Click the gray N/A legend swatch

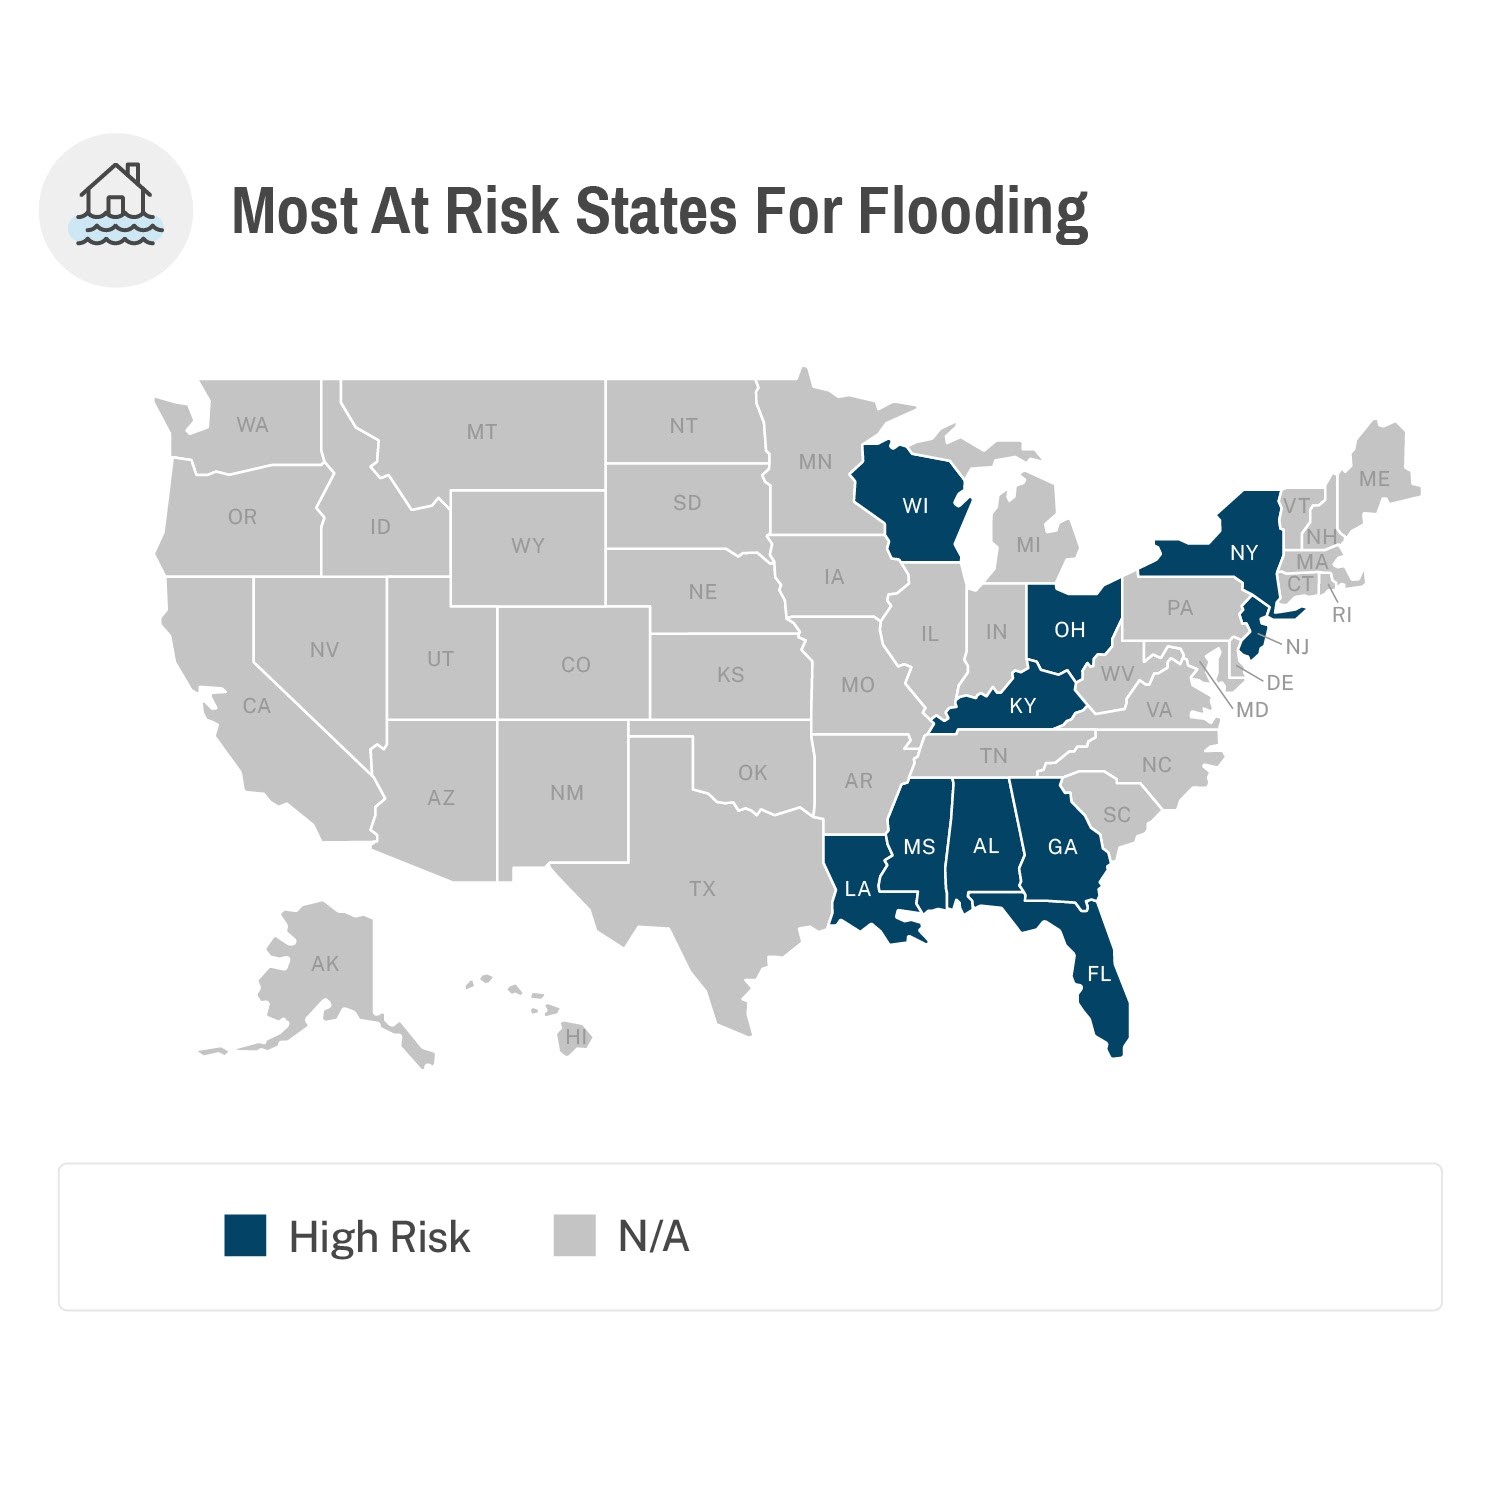[574, 1235]
